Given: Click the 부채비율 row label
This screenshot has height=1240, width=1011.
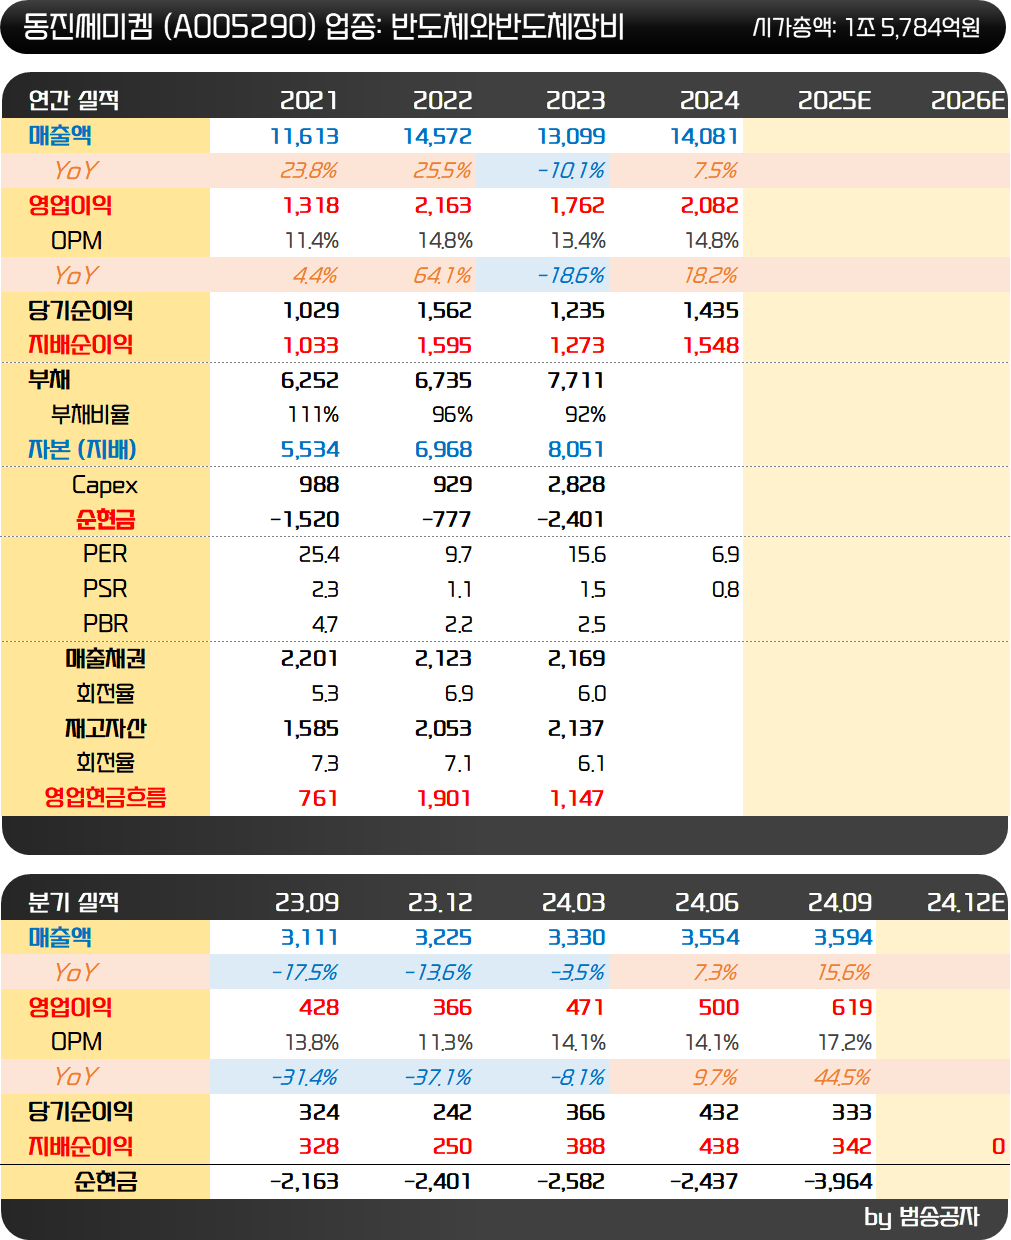Looking at the screenshot, I should pos(90,414).
